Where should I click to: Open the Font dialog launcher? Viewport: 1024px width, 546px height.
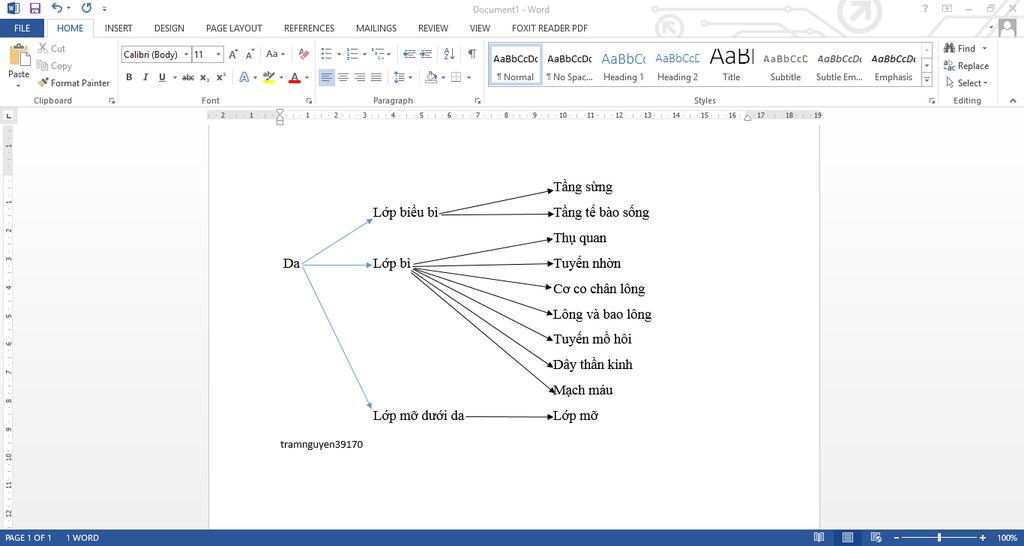[308, 101]
